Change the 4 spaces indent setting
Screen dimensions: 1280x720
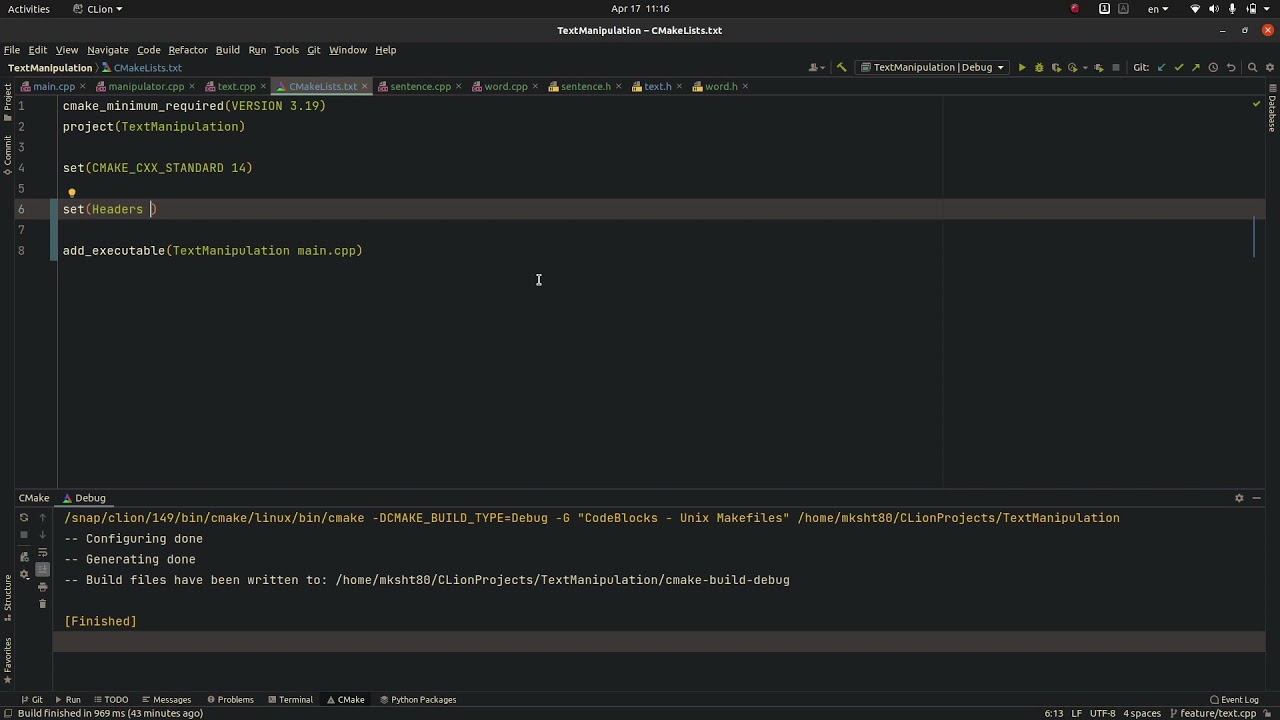(x=1141, y=714)
